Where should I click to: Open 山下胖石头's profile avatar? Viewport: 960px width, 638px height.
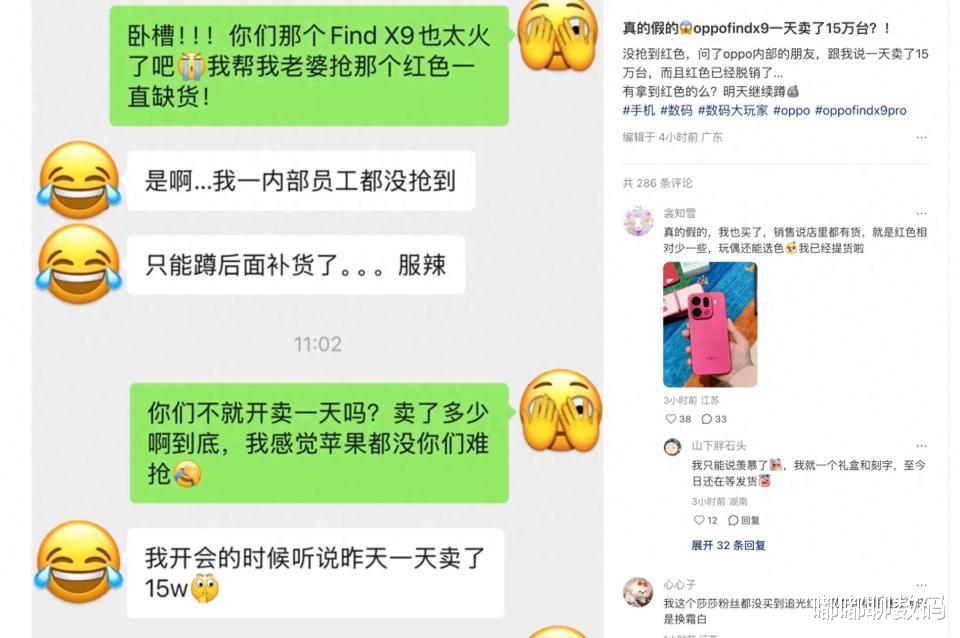673,447
